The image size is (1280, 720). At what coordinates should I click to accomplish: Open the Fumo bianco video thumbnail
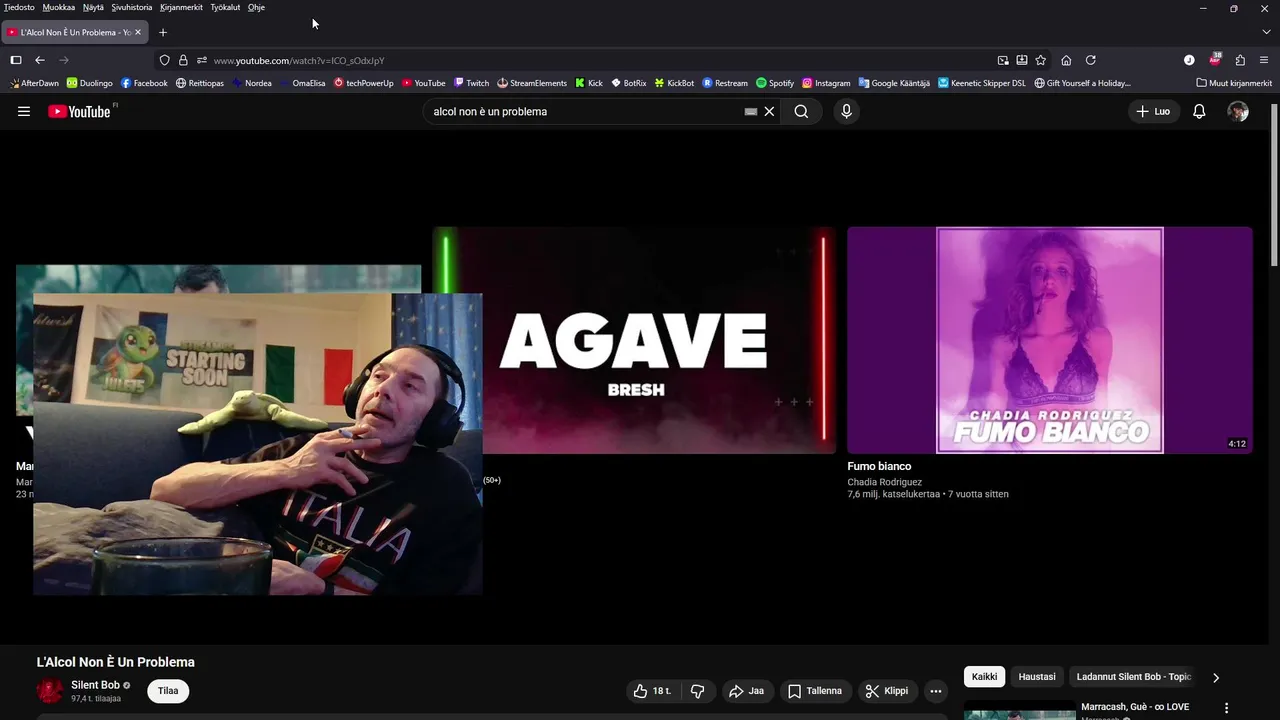1050,340
